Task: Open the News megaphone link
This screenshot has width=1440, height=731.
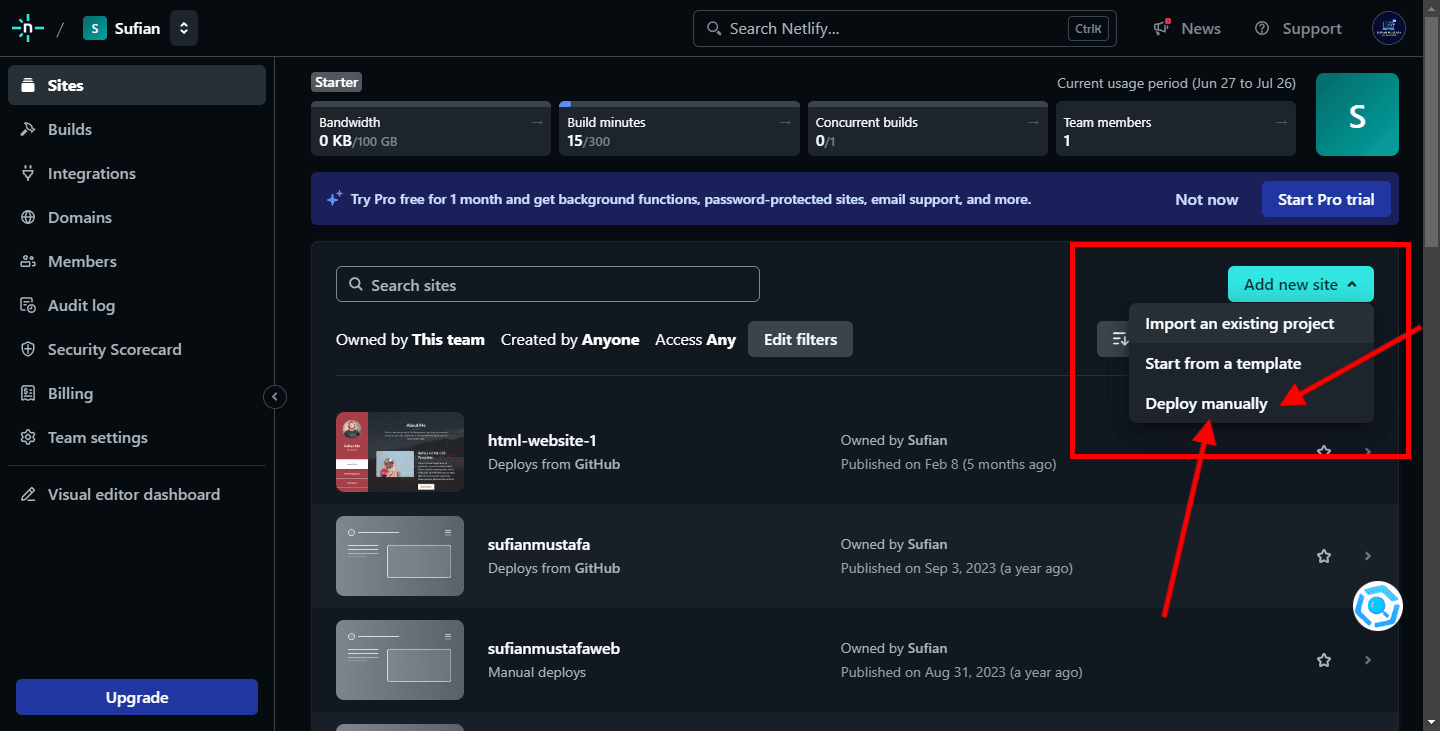Action: [x=1187, y=28]
